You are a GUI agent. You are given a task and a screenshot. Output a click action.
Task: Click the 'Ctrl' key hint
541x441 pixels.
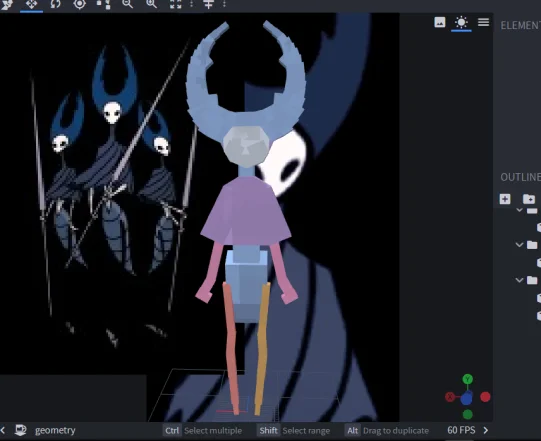click(x=172, y=431)
